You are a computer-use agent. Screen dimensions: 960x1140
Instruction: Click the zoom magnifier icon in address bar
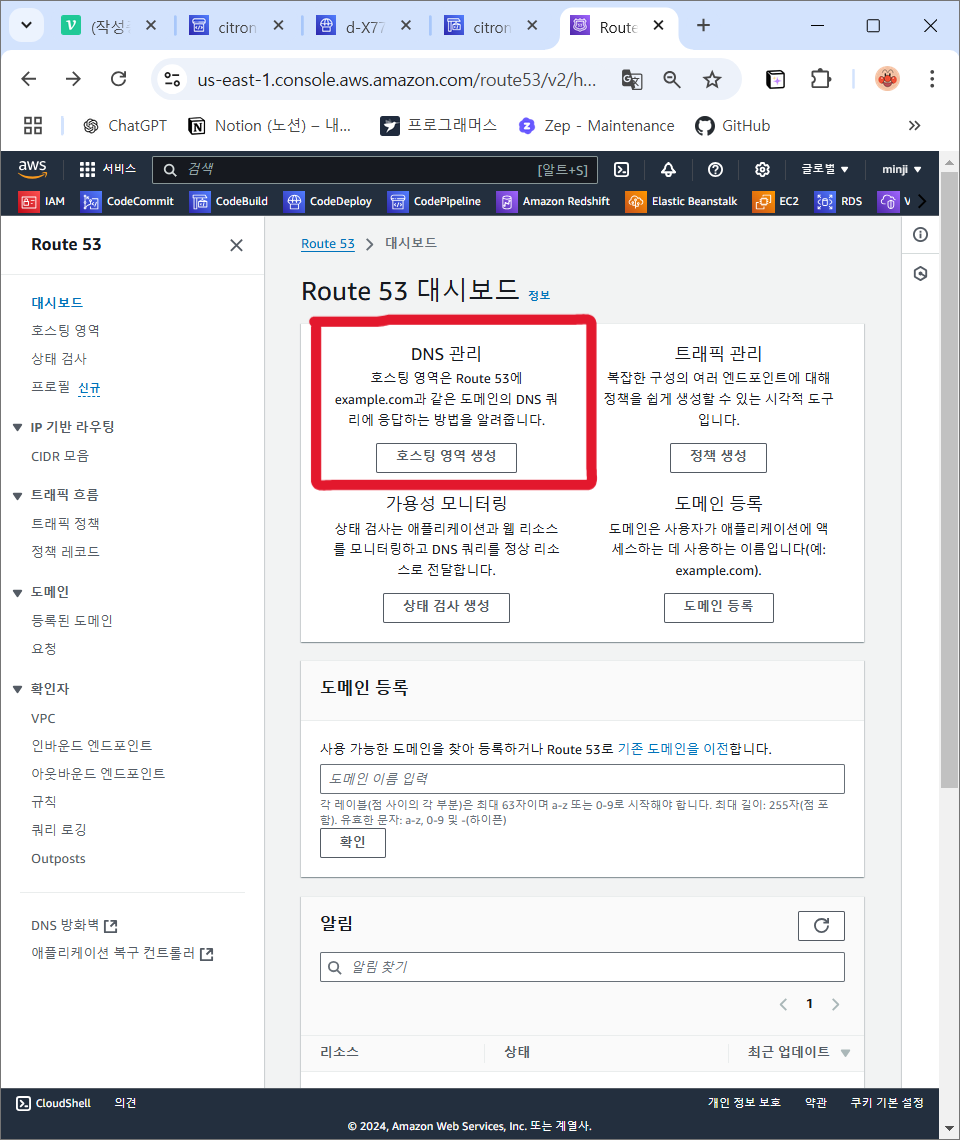pyautogui.click(x=671, y=79)
